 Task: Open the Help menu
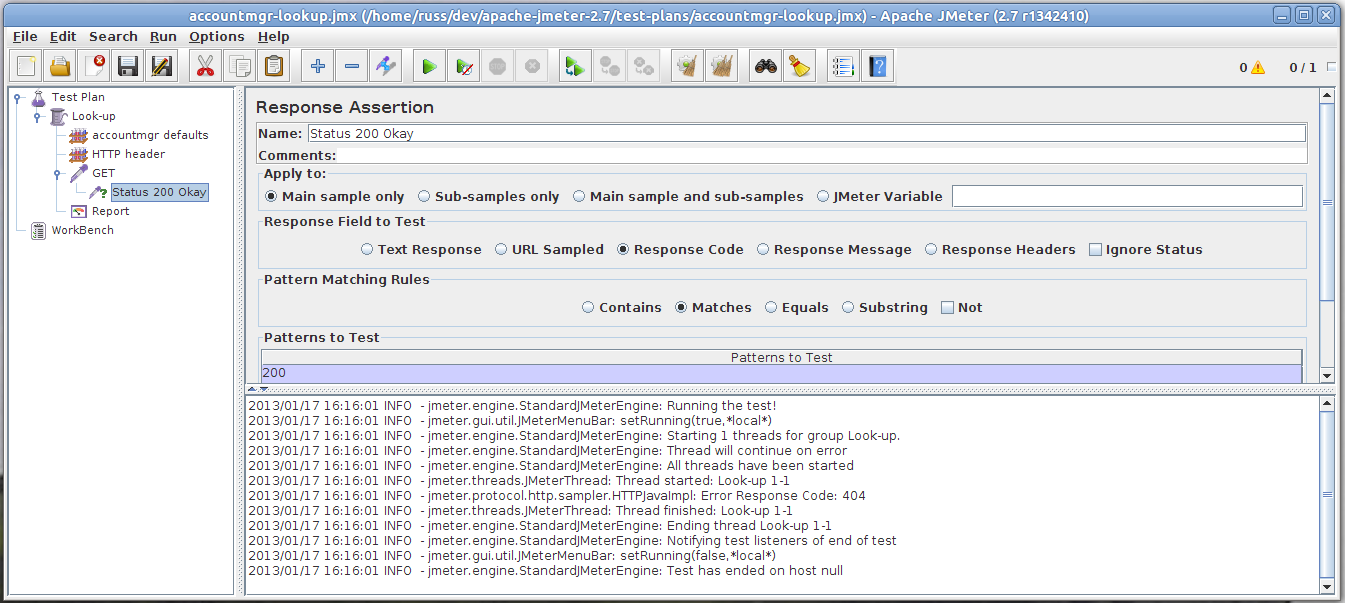273,37
